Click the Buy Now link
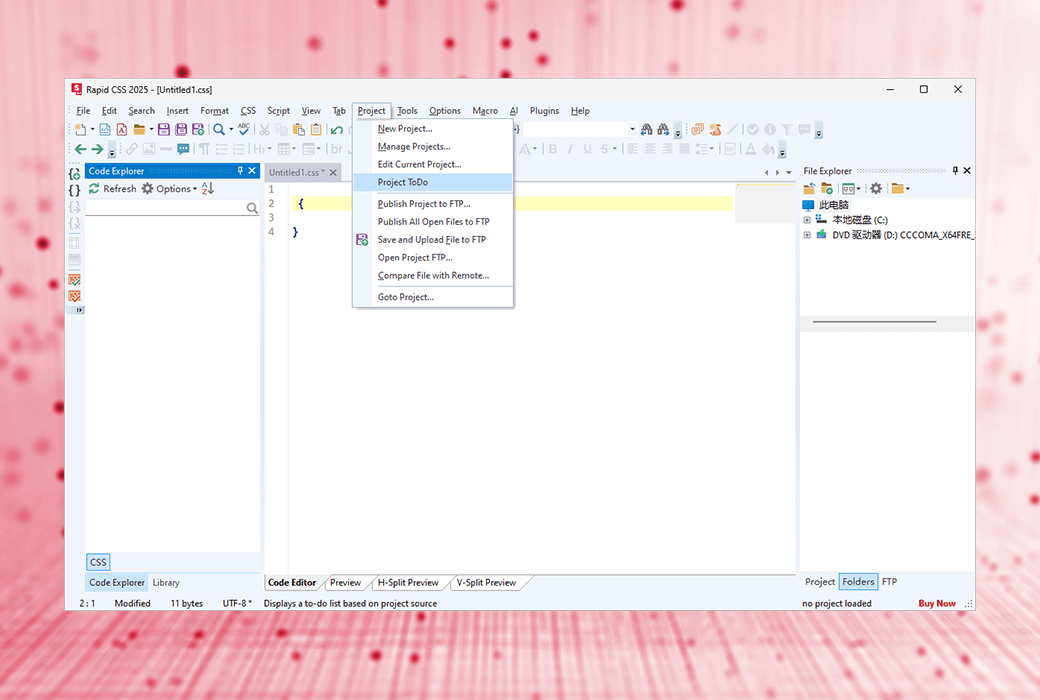Image resolution: width=1040 pixels, height=700 pixels. 937,603
